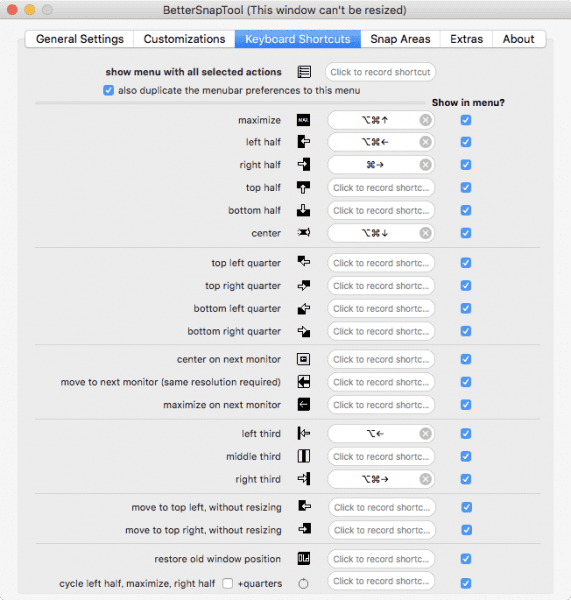Click the top half arrow icon
Viewport: 571px width, 600px height.
pyautogui.click(x=303, y=188)
